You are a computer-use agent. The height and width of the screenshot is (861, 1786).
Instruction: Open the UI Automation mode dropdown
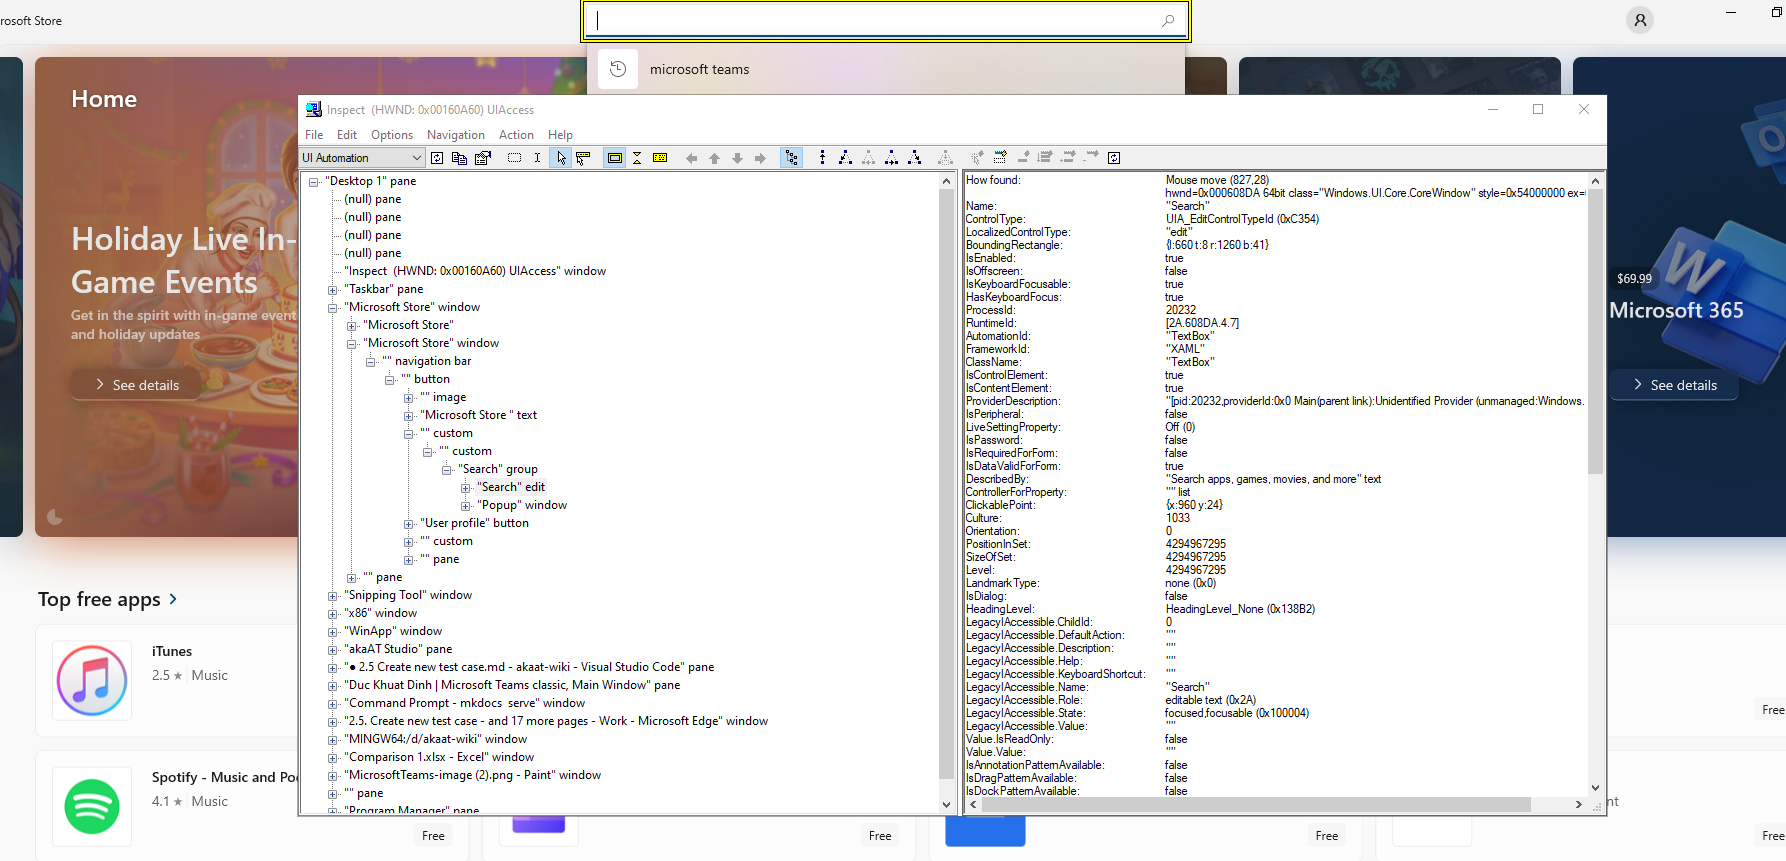pyautogui.click(x=363, y=158)
